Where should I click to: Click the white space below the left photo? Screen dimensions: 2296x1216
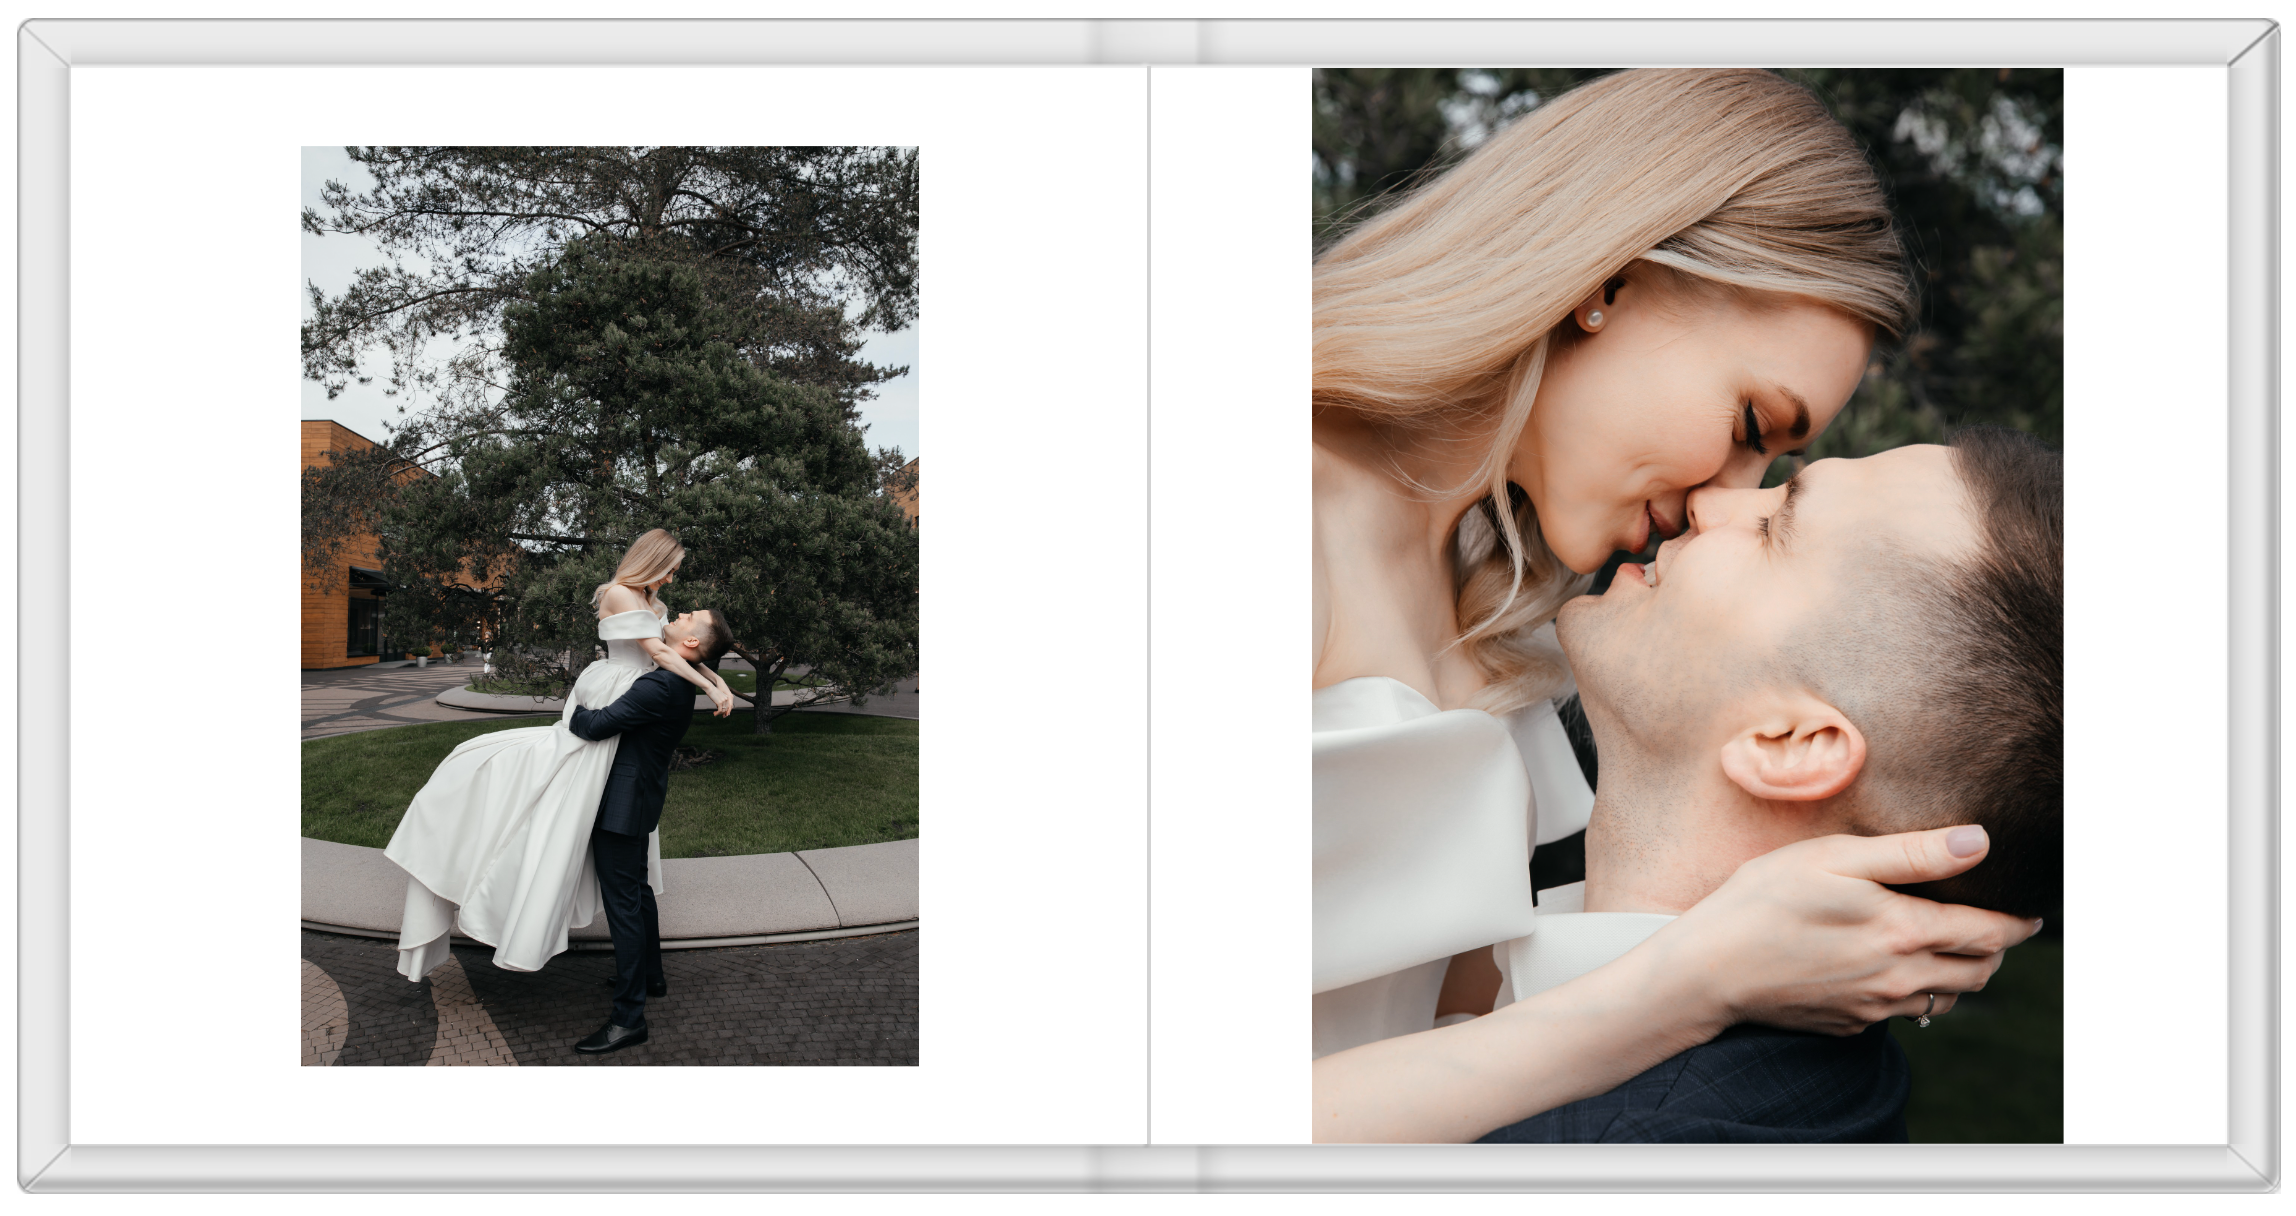click(x=609, y=1104)
